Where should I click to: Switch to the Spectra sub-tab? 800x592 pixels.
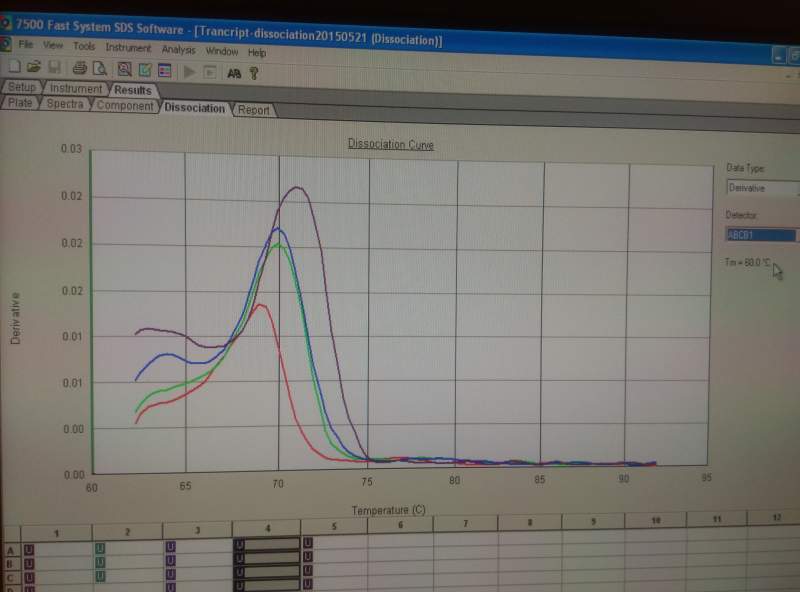(x=64, y=104)
